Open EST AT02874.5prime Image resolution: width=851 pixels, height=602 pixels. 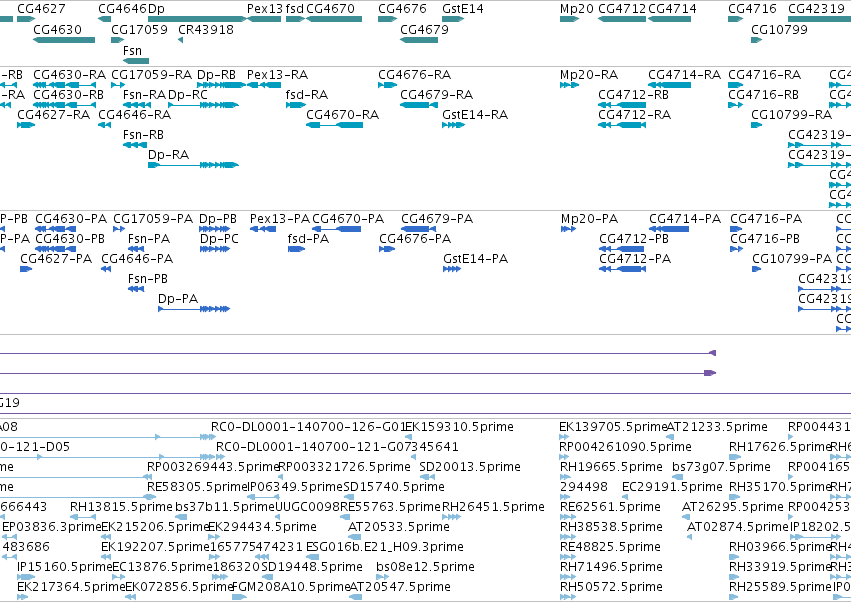(x=738, y=527)
